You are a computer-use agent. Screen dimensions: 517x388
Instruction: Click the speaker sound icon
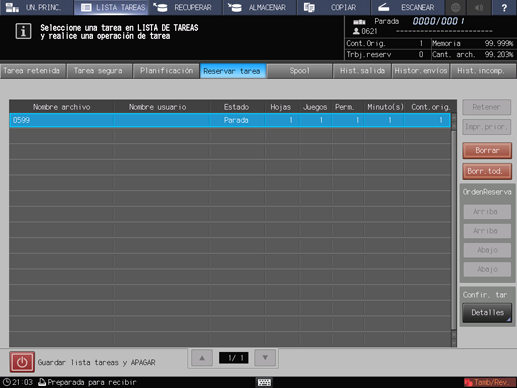[x=479, y=7]
